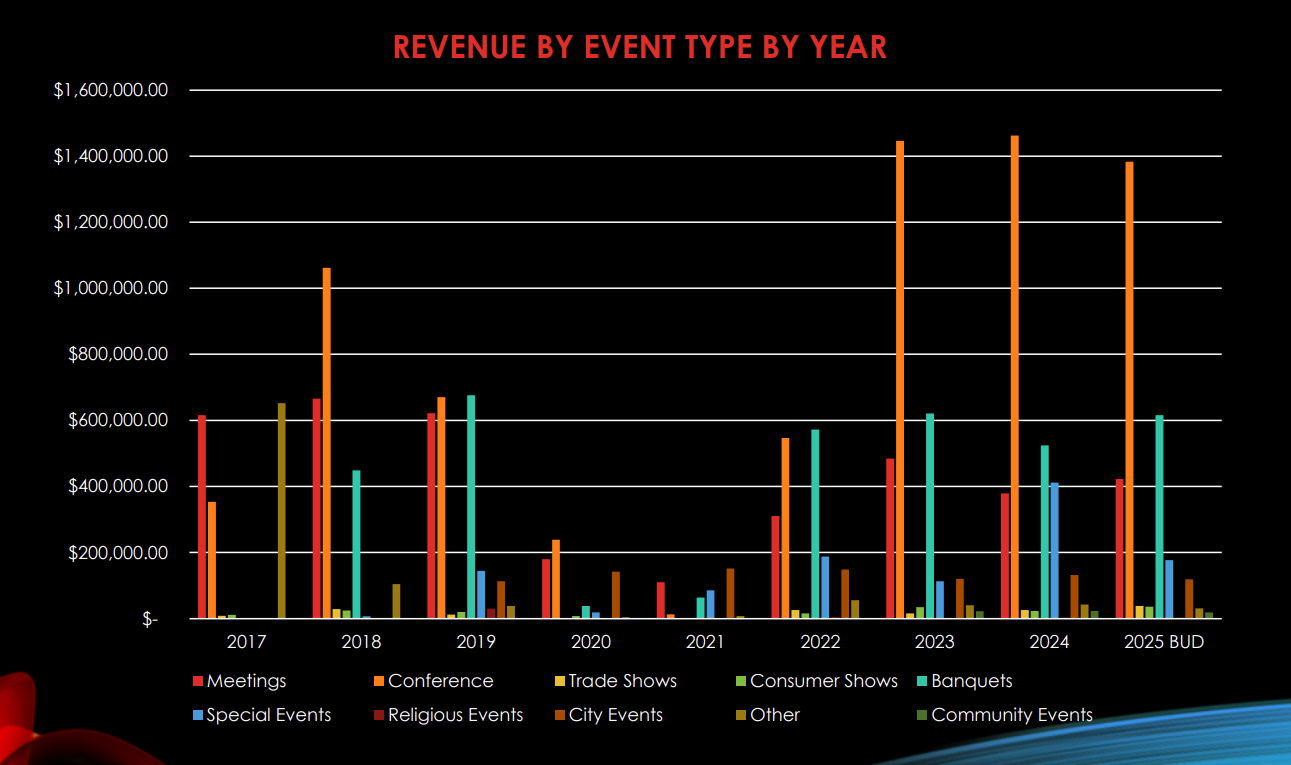Select the Other legend entry text
Screen dimensions: 1291x765
[775, 715]
